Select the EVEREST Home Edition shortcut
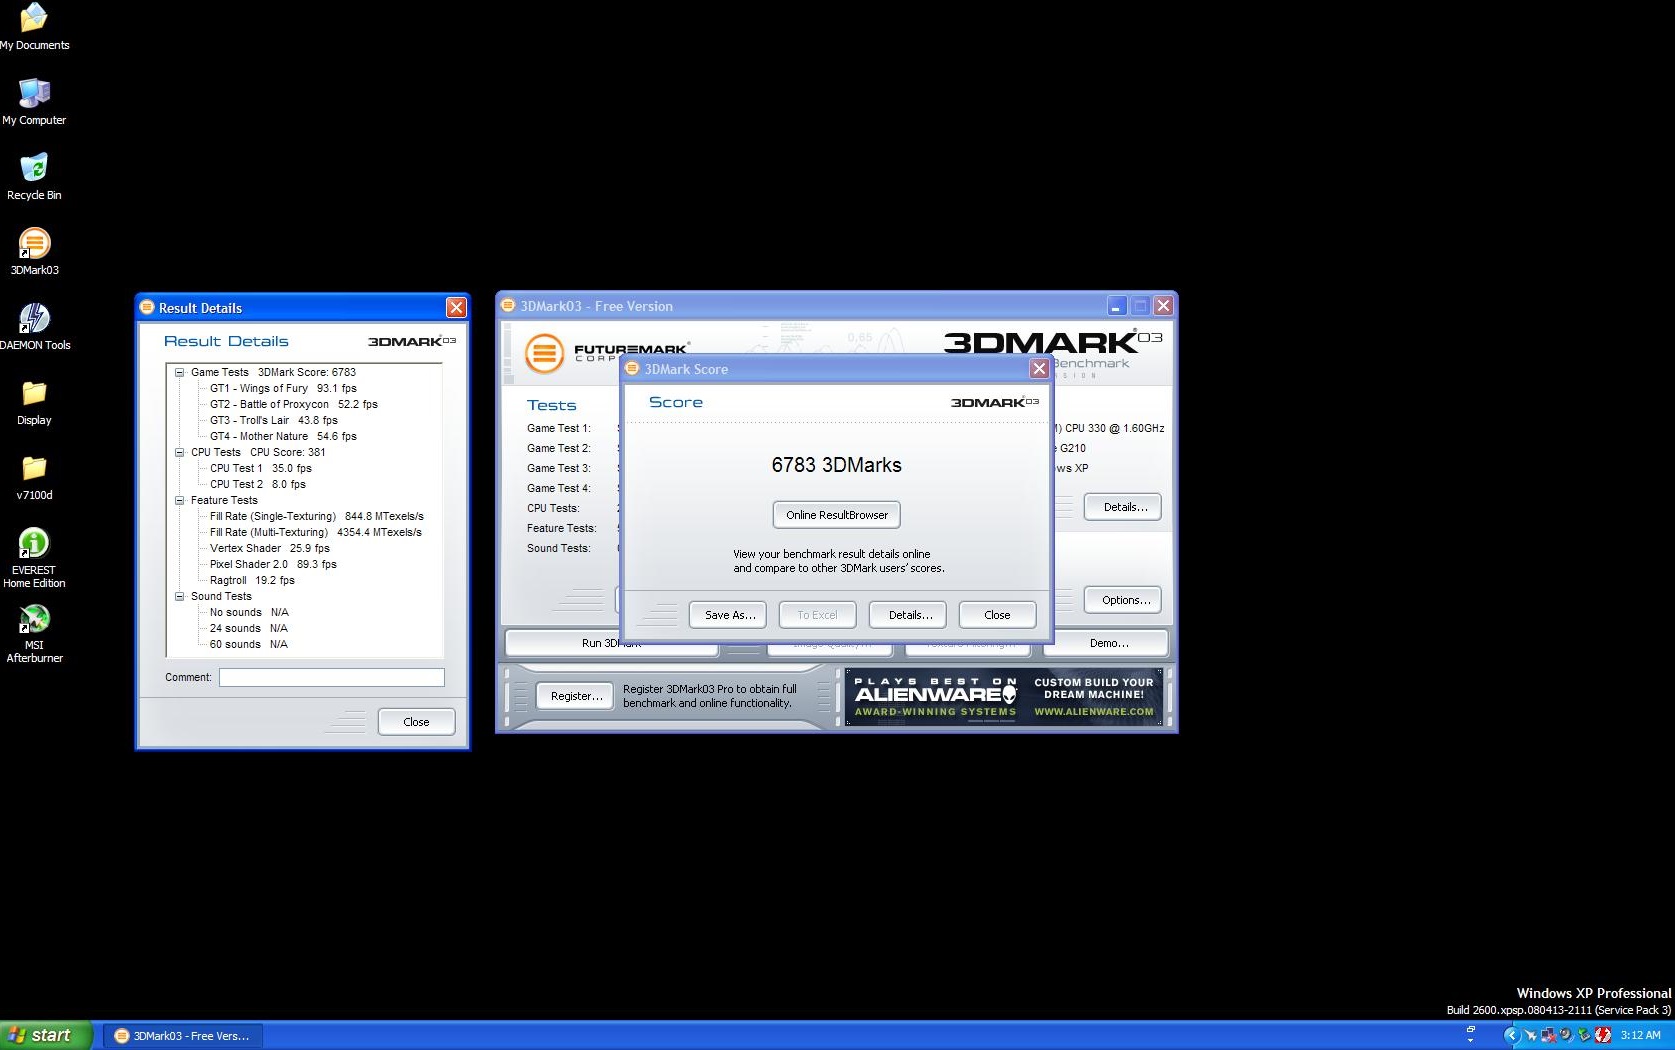This screenshot has height=1050, width=1675. [34, 558]
